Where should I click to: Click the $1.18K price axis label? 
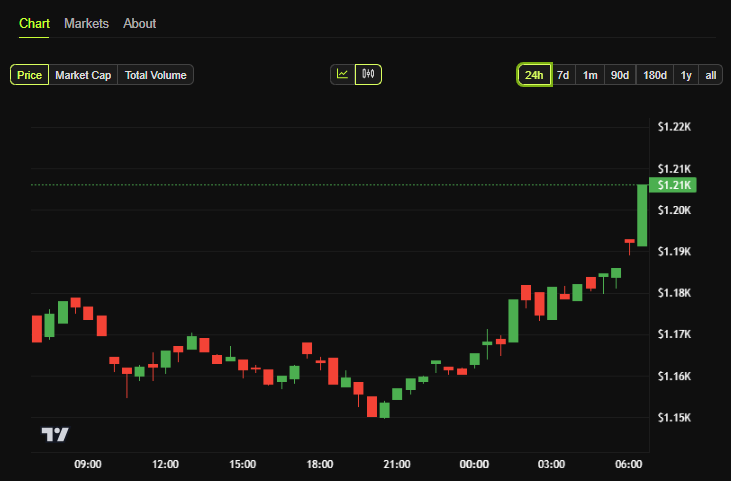coord(674,293)
